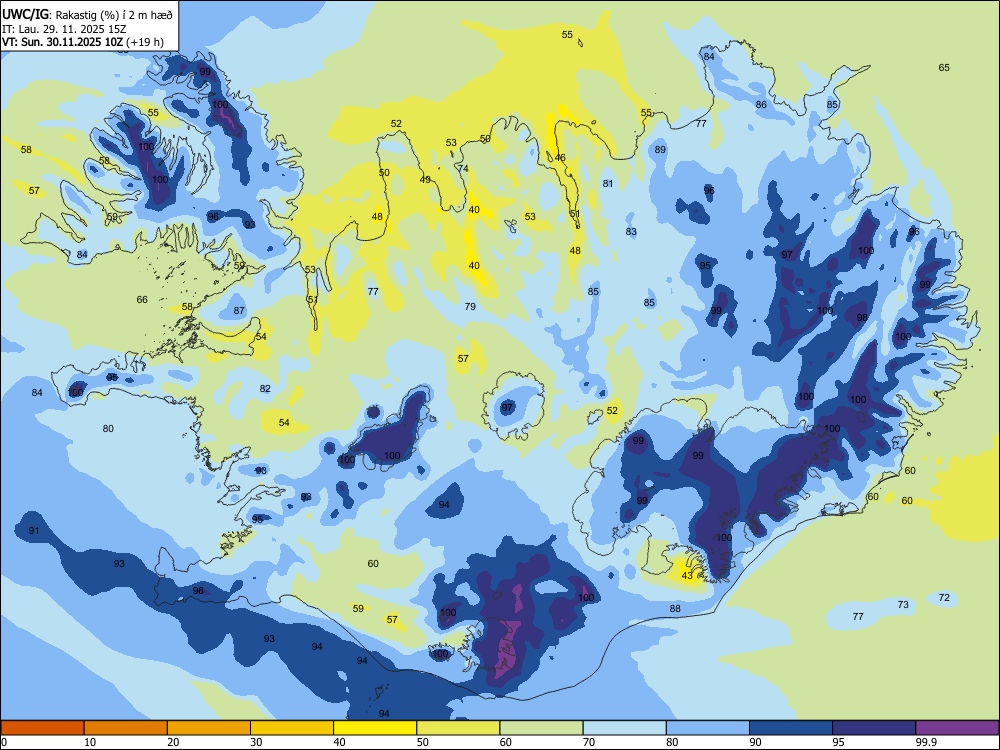Click the map value '72'
This screenshot has height=750, width=1000.
click(x=944, y=598)
